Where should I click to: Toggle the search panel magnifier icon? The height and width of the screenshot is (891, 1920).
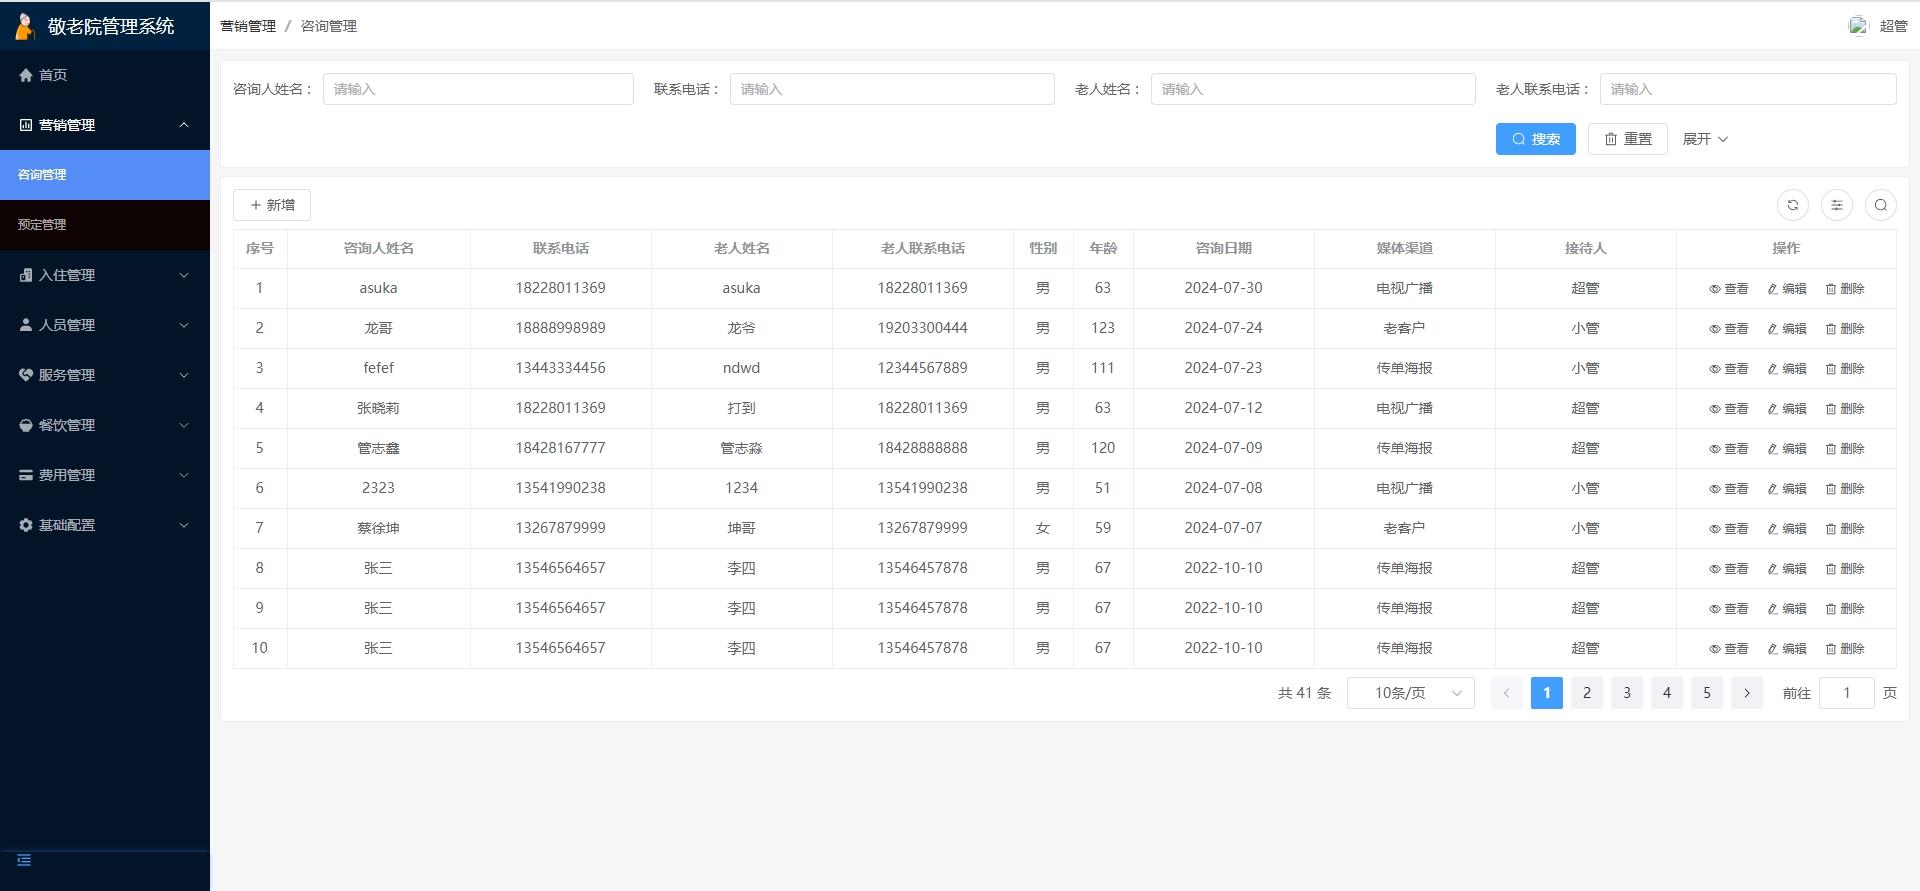tap(1880, 205)
